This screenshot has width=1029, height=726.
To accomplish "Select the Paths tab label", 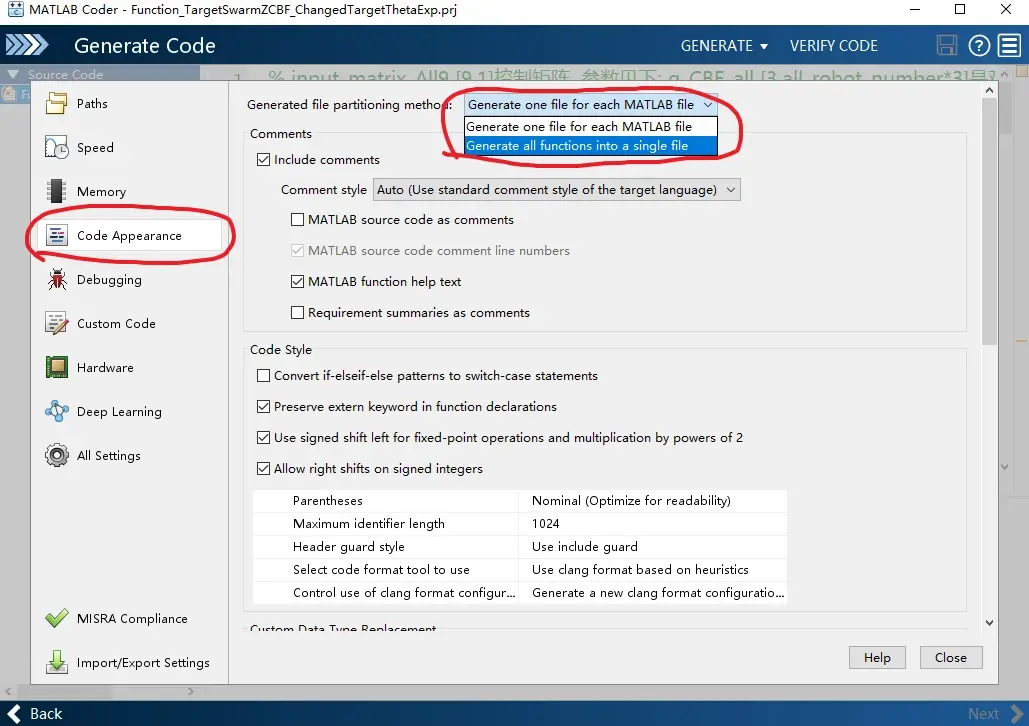I will [x=92, y=104].
